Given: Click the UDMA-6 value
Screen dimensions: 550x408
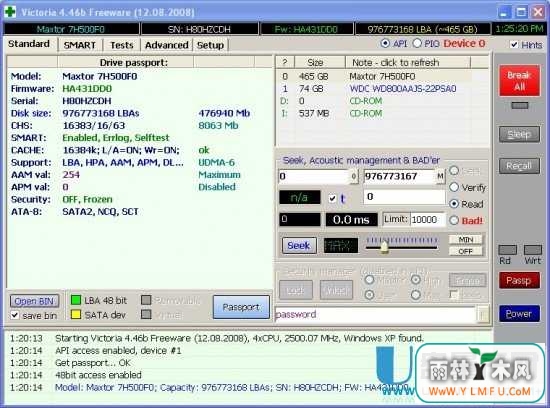Looking at the screenshot, I should tap(216, 162).
